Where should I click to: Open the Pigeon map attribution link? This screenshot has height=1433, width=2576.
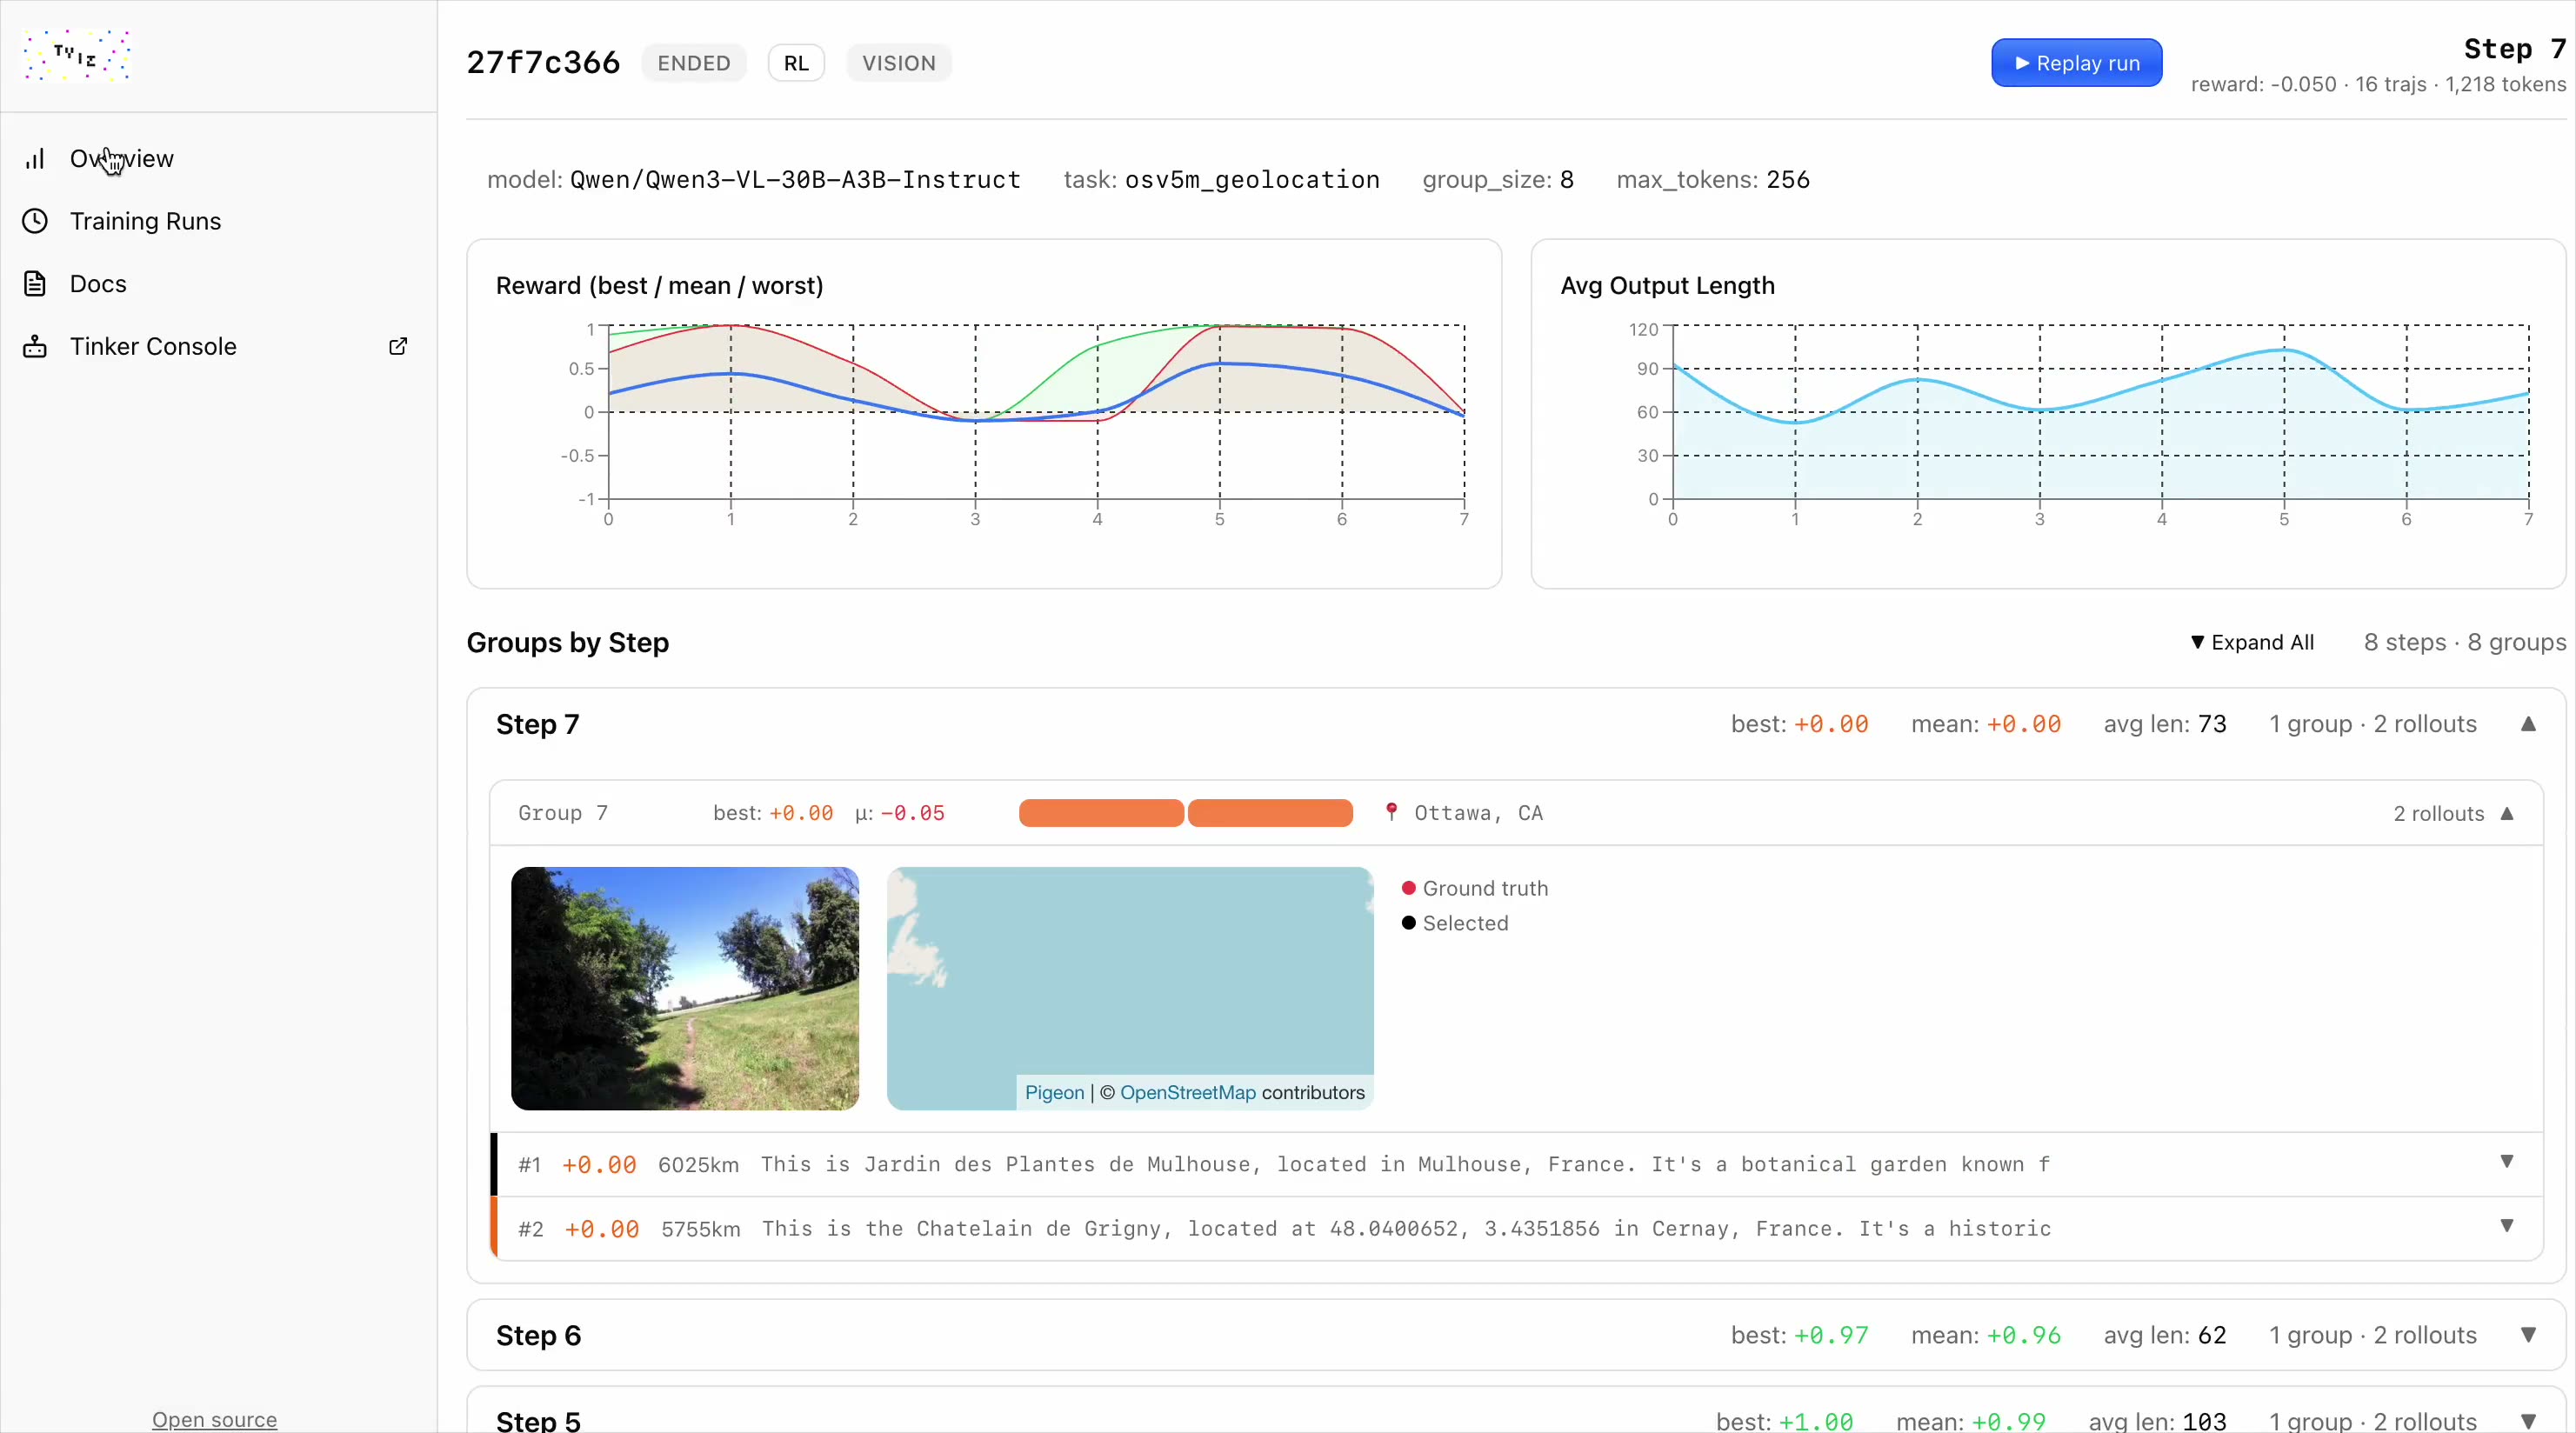coord(1053,1092)
